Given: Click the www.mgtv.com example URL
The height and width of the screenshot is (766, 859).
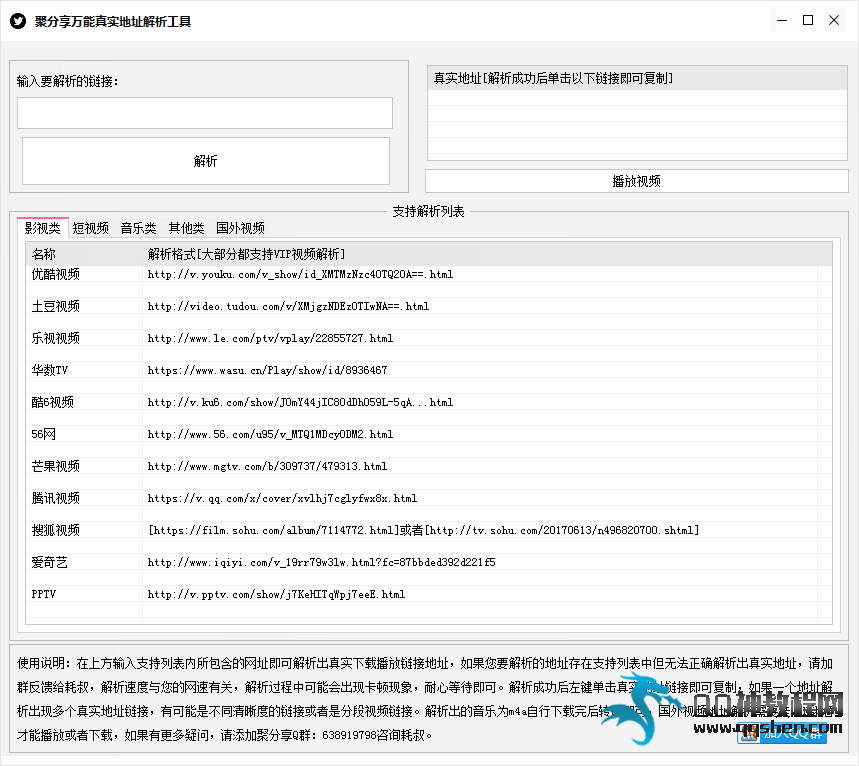Looking at the screenshot, I should click(x=267, y=466).
